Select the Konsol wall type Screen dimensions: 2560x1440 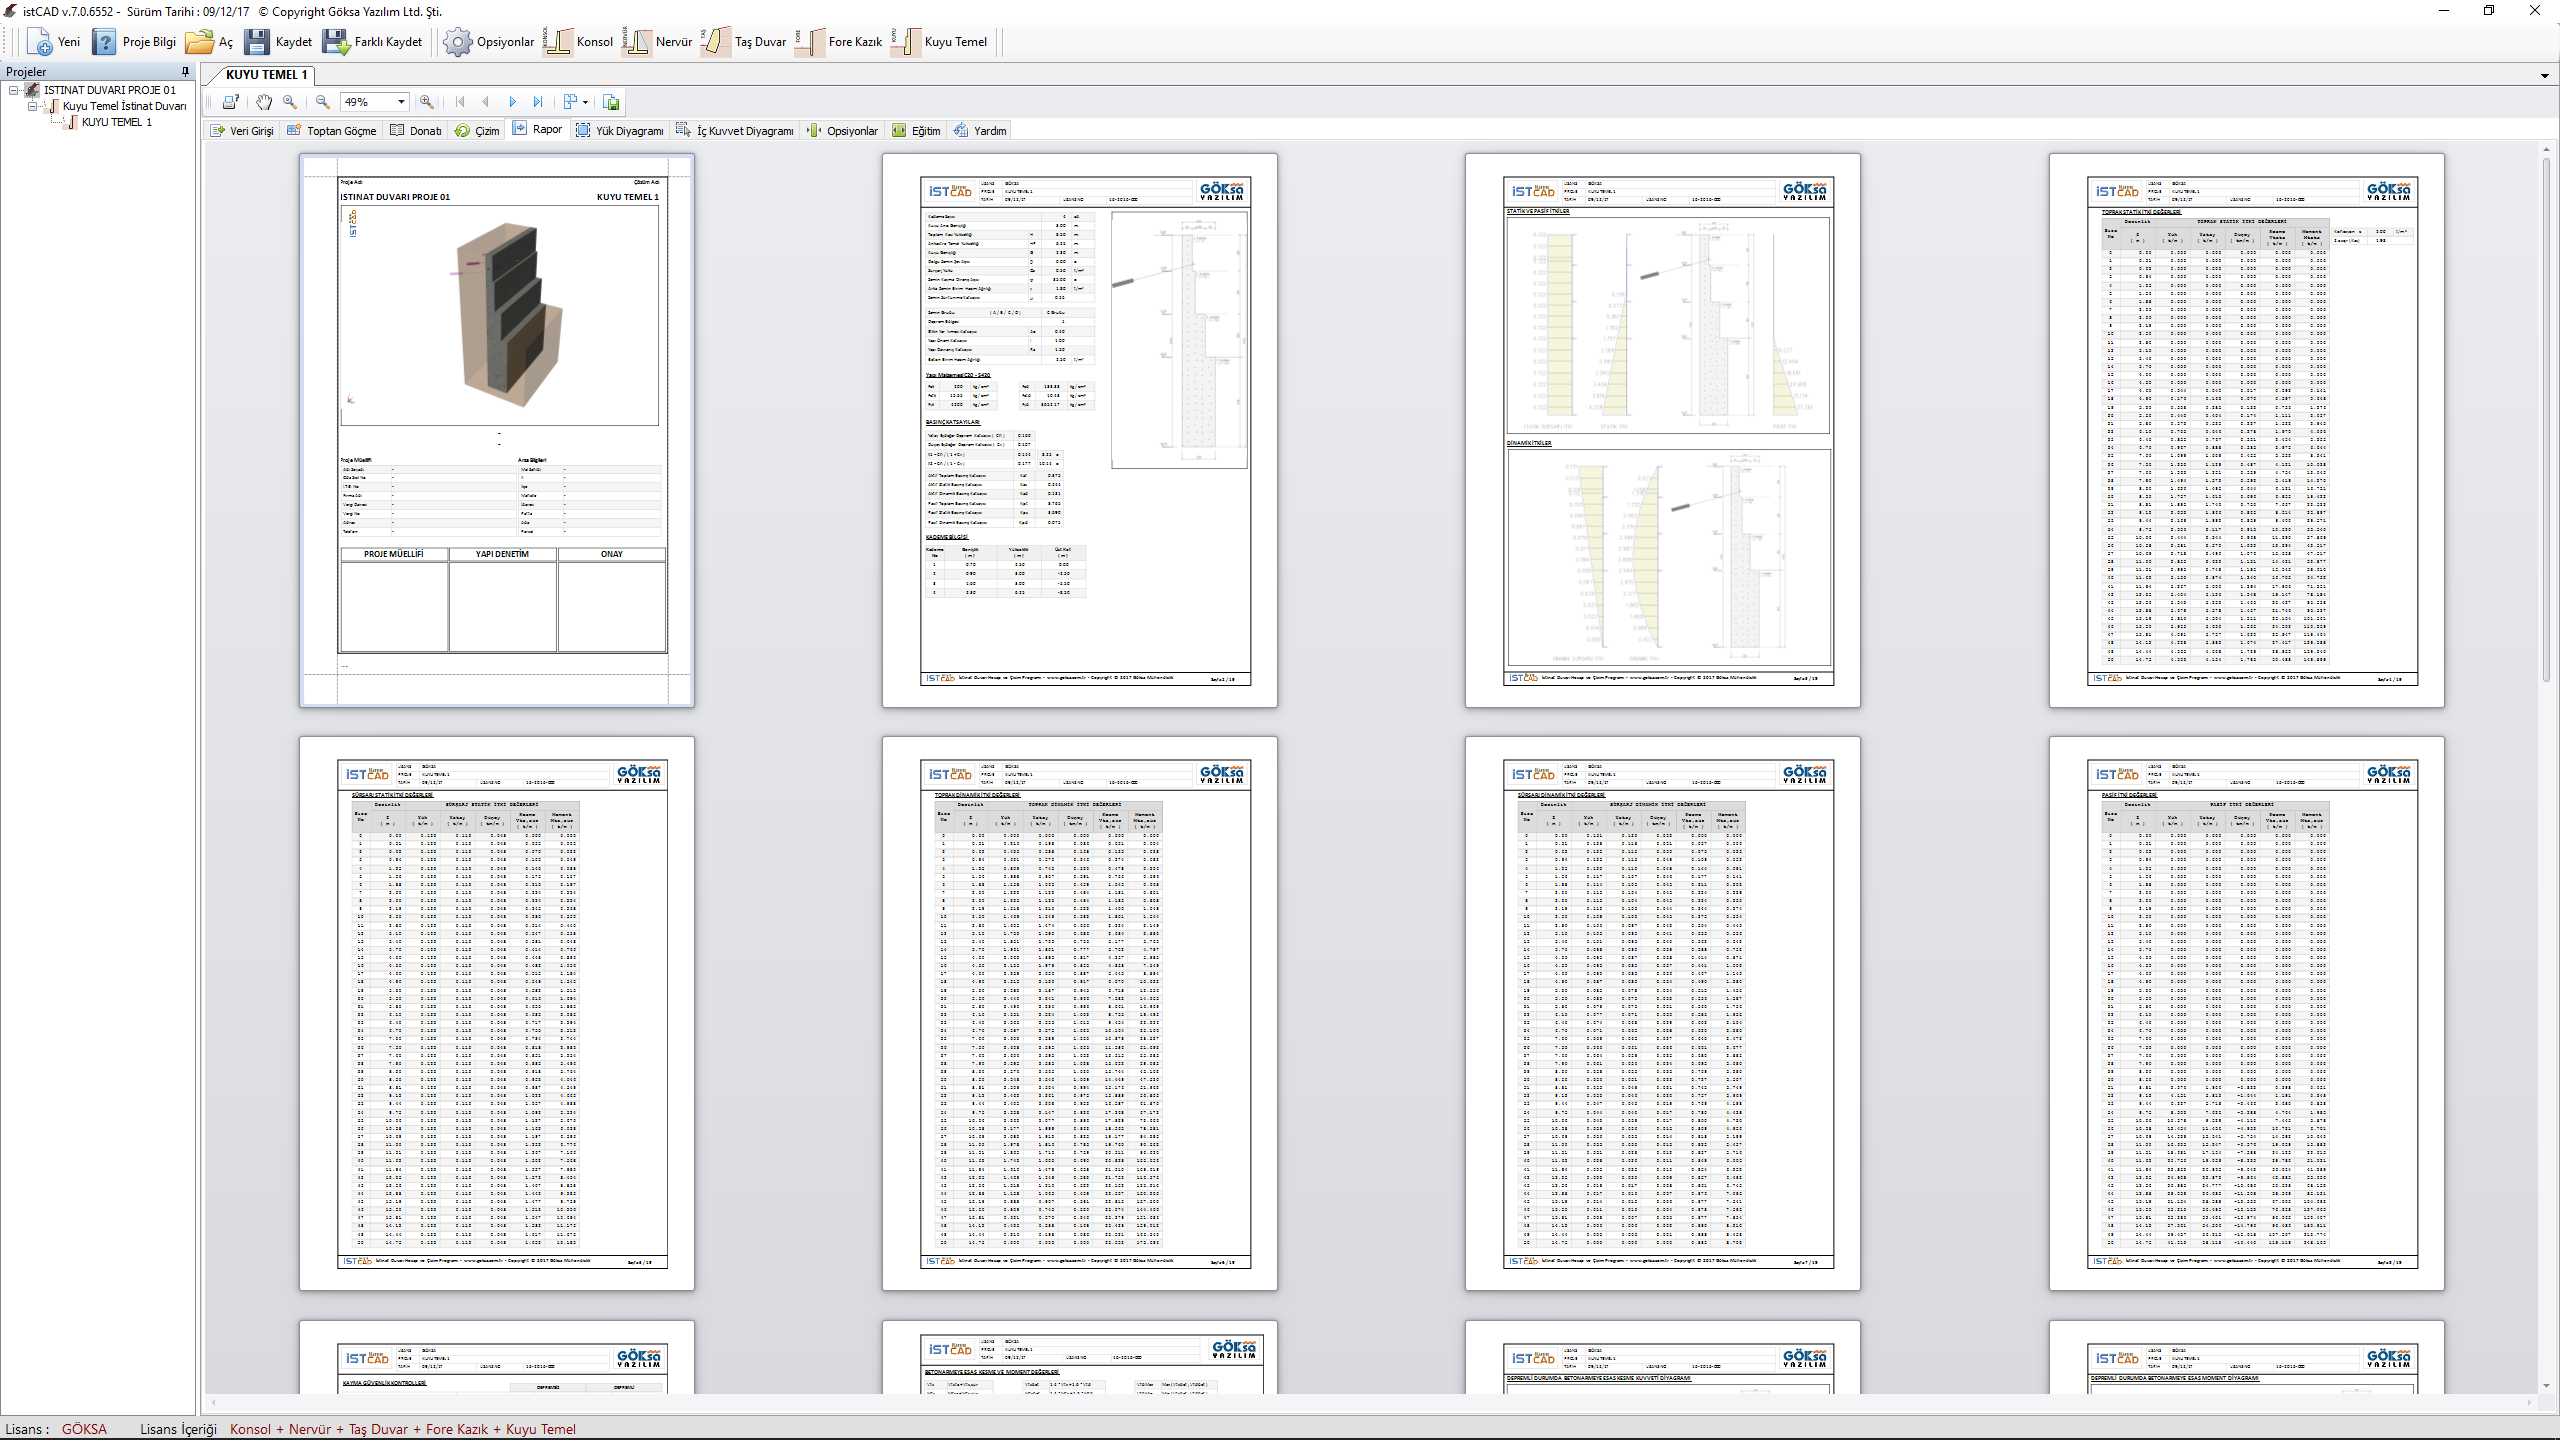579,42
